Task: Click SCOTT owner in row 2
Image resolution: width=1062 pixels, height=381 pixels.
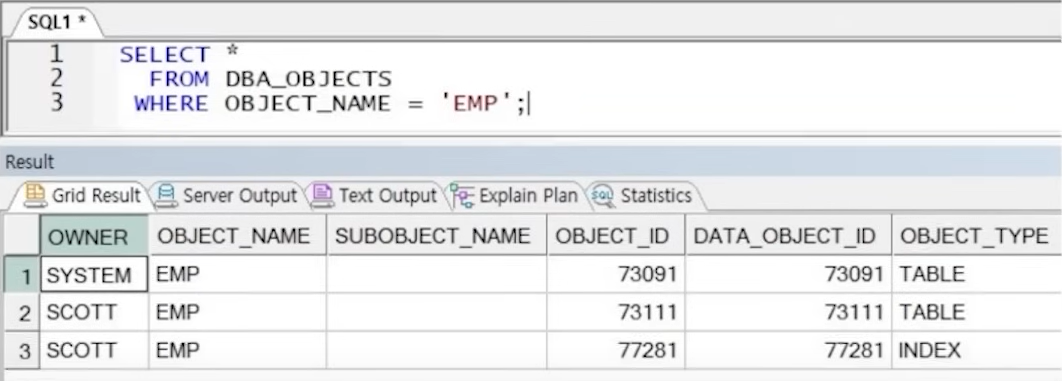Action: (94, 313)
